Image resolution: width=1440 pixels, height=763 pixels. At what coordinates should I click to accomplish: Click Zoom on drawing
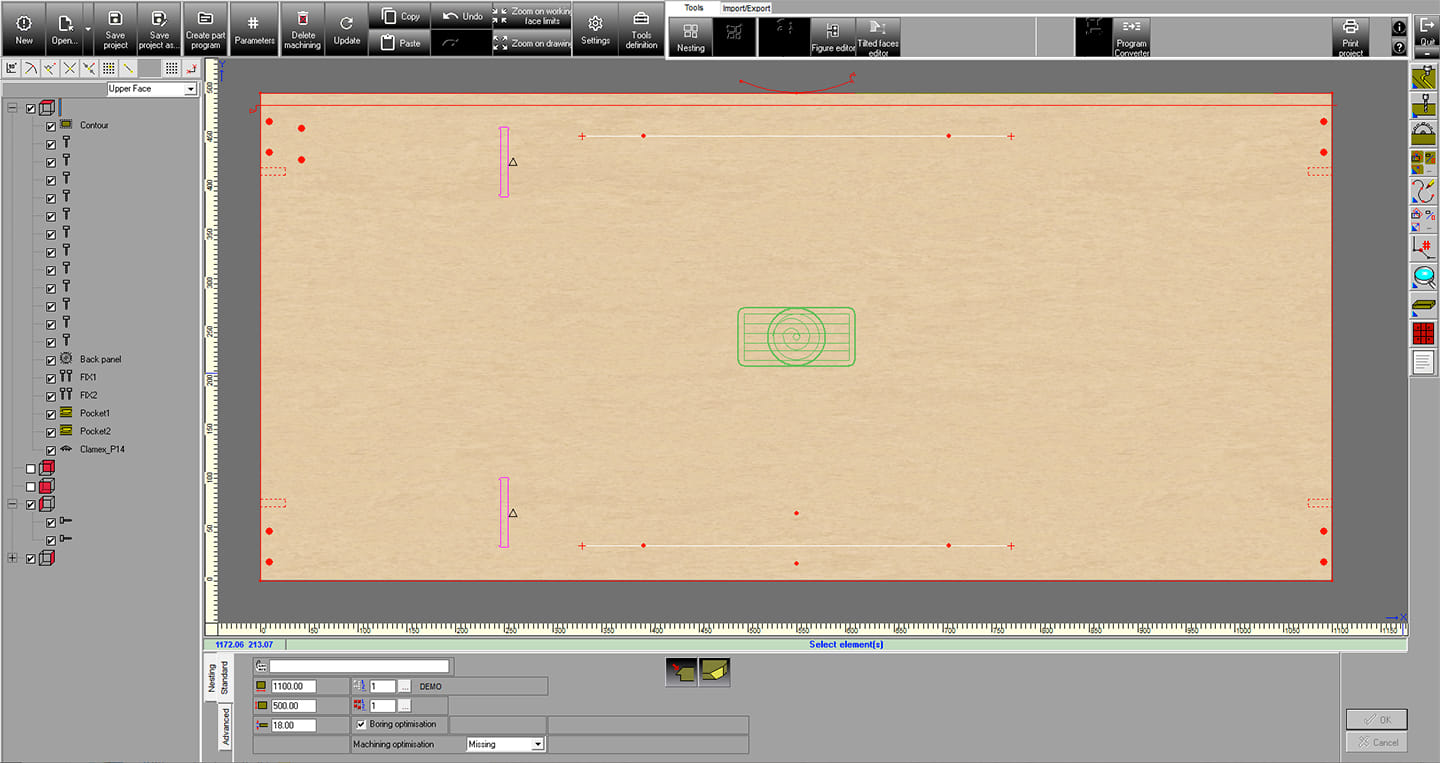[532, 43]
